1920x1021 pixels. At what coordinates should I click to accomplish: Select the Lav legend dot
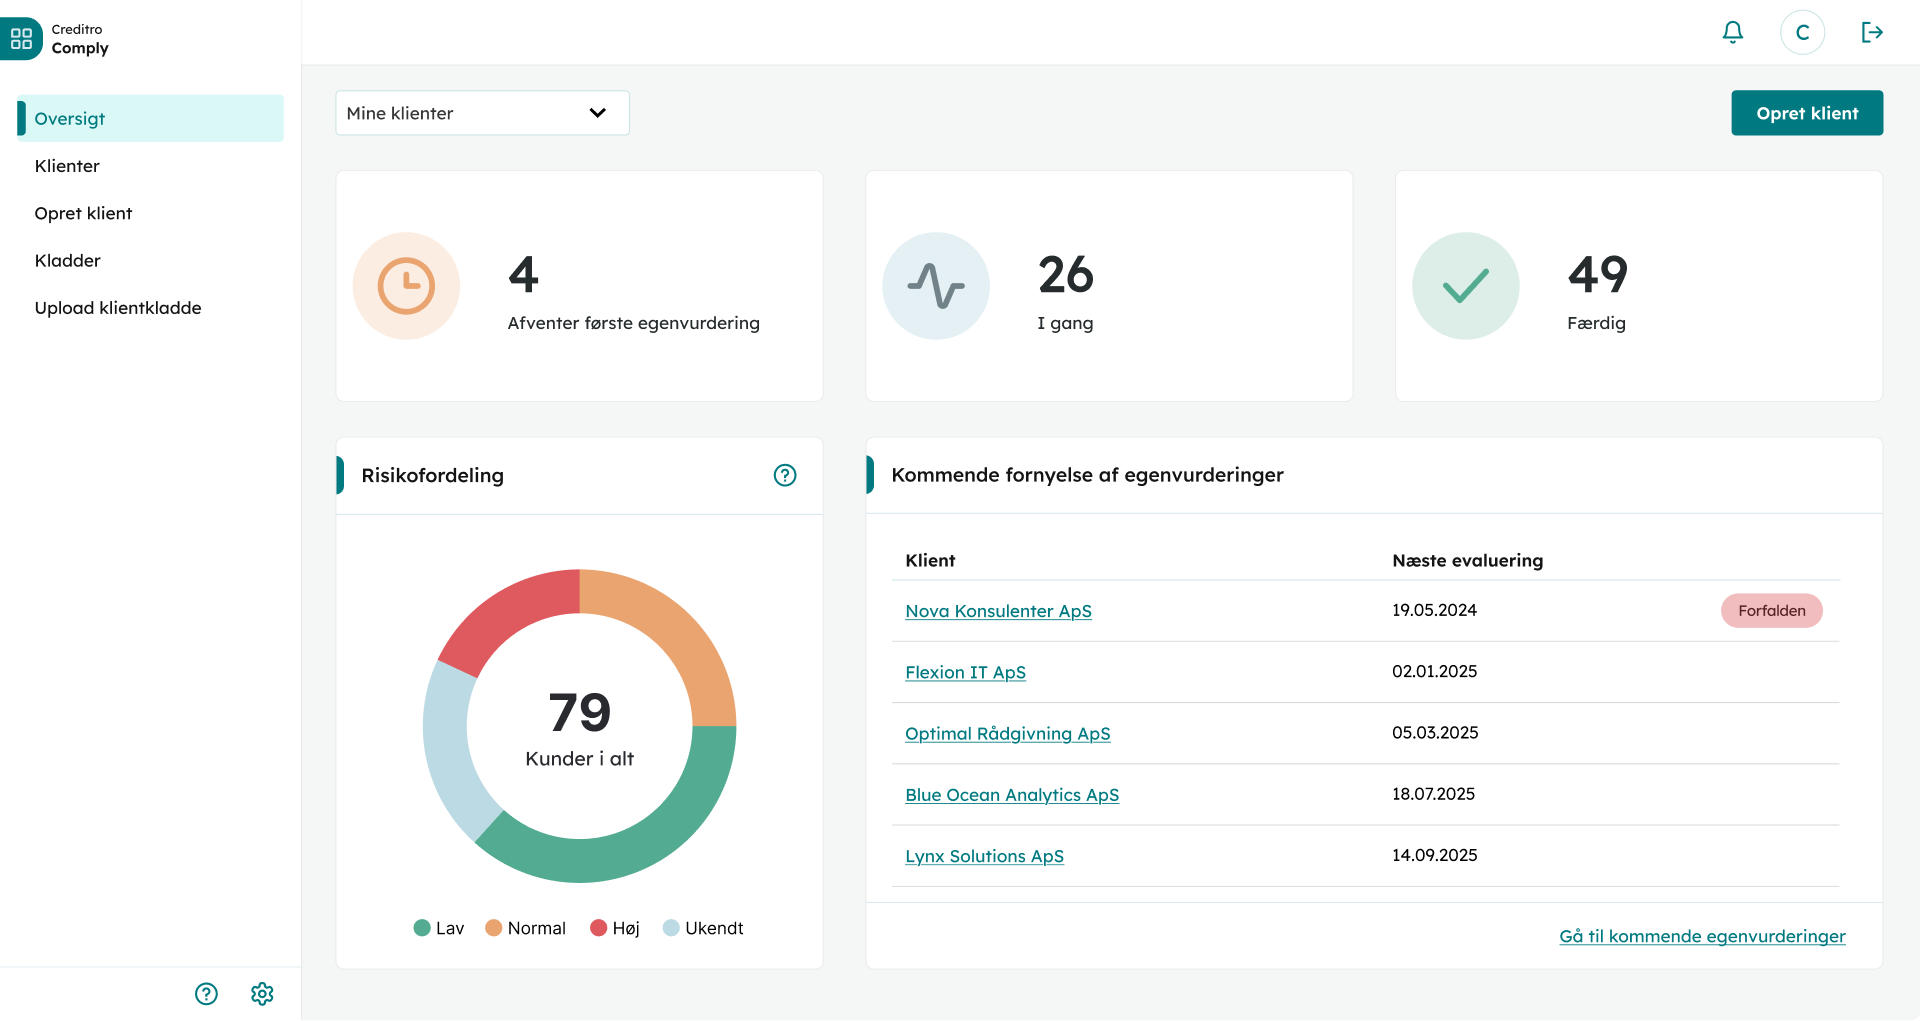422,928
